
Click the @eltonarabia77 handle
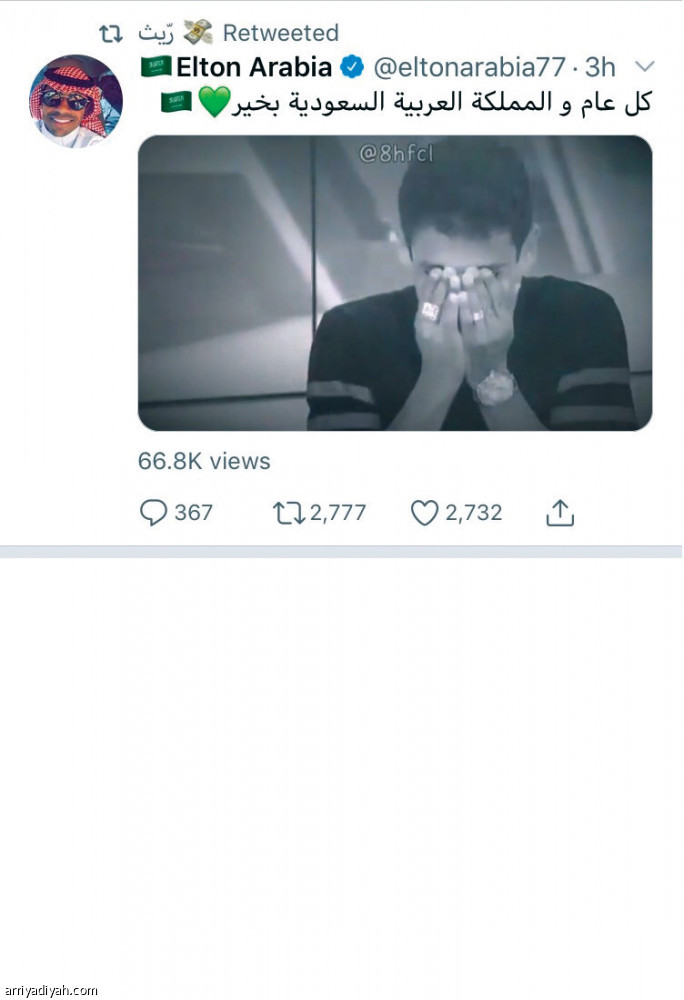pyautogui.click(x=468, y=68)
